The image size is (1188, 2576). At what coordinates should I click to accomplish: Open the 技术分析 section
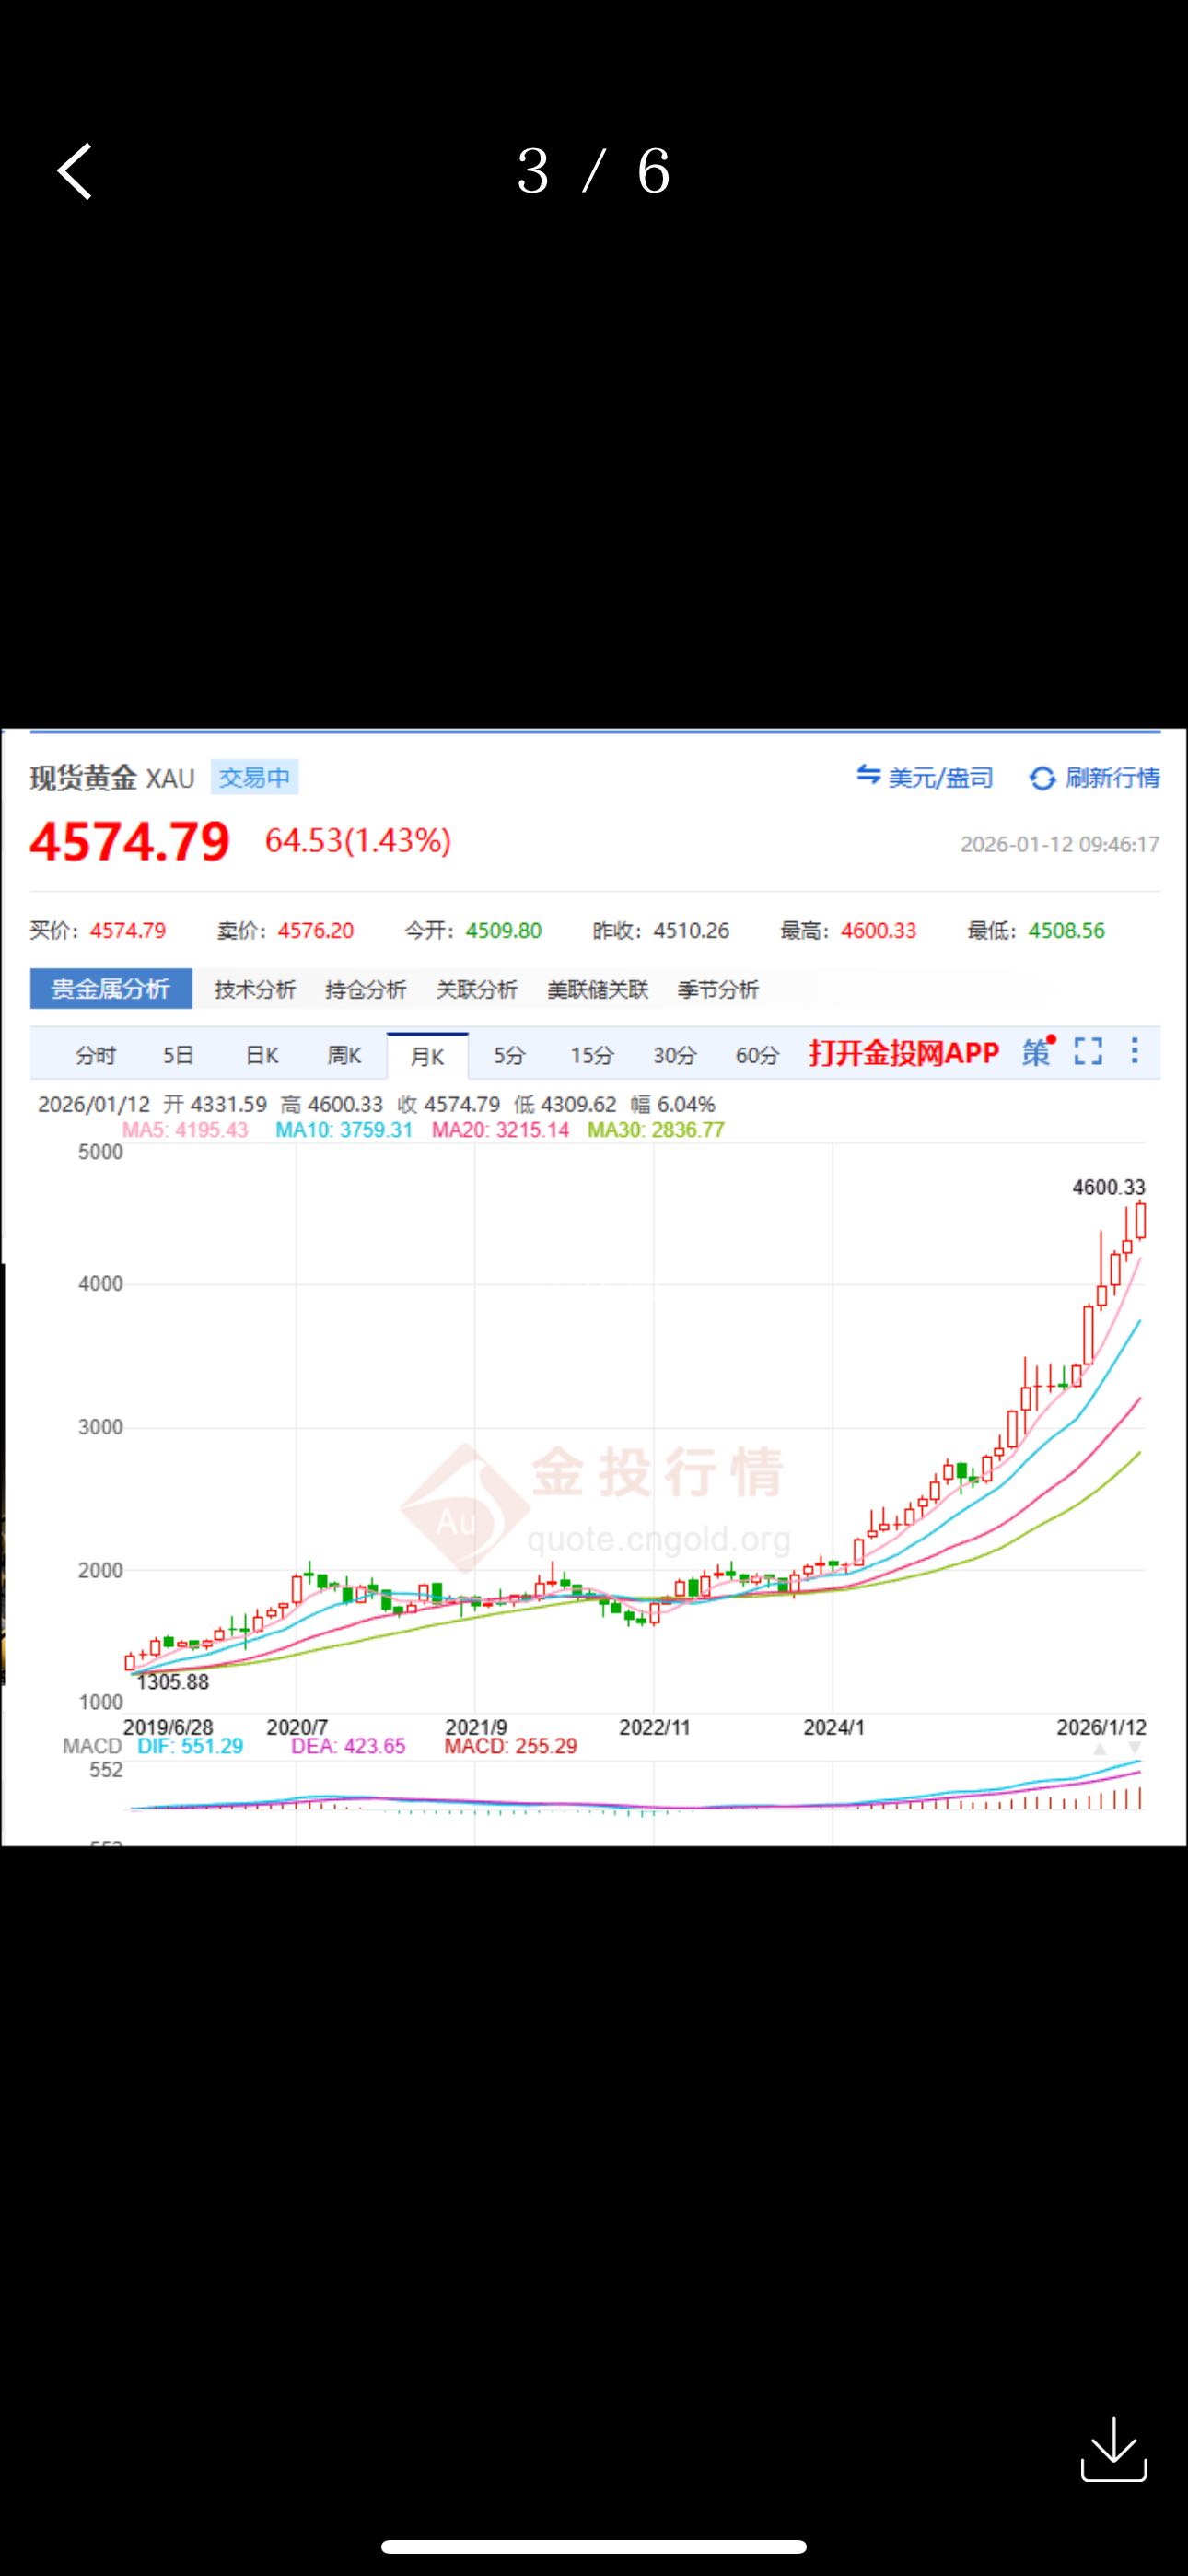255,990
